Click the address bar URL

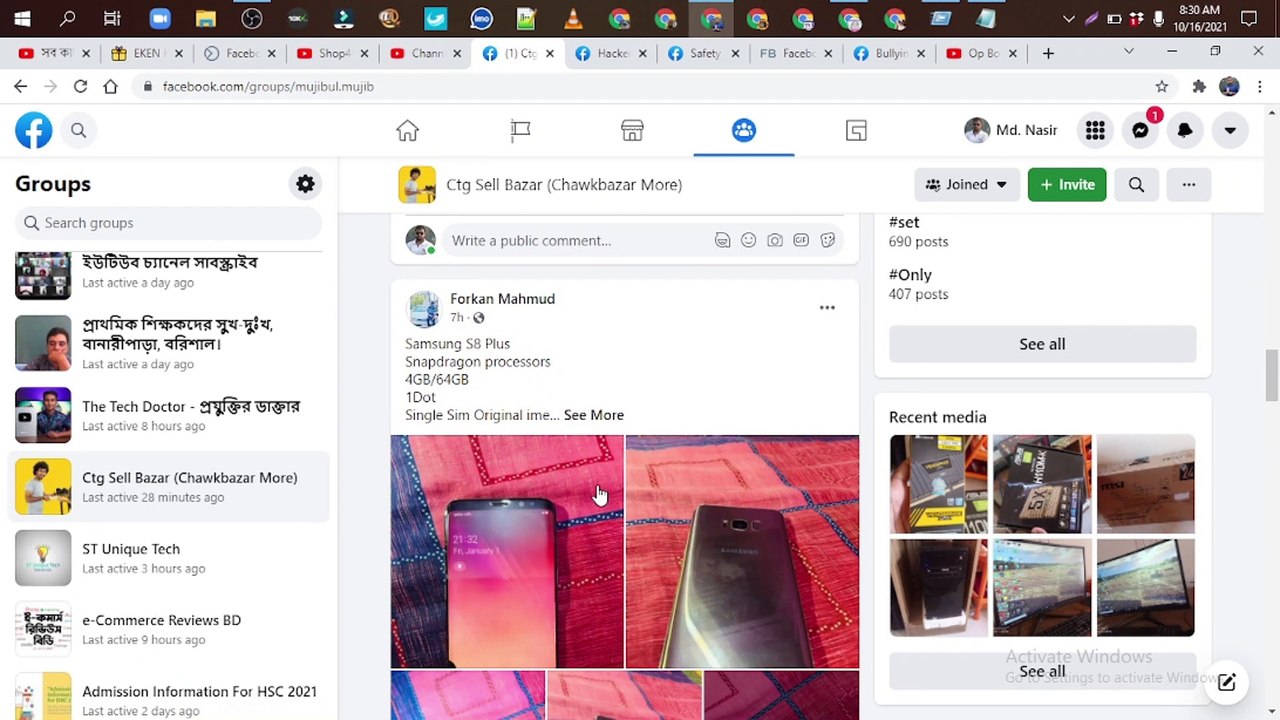point(268,87)
